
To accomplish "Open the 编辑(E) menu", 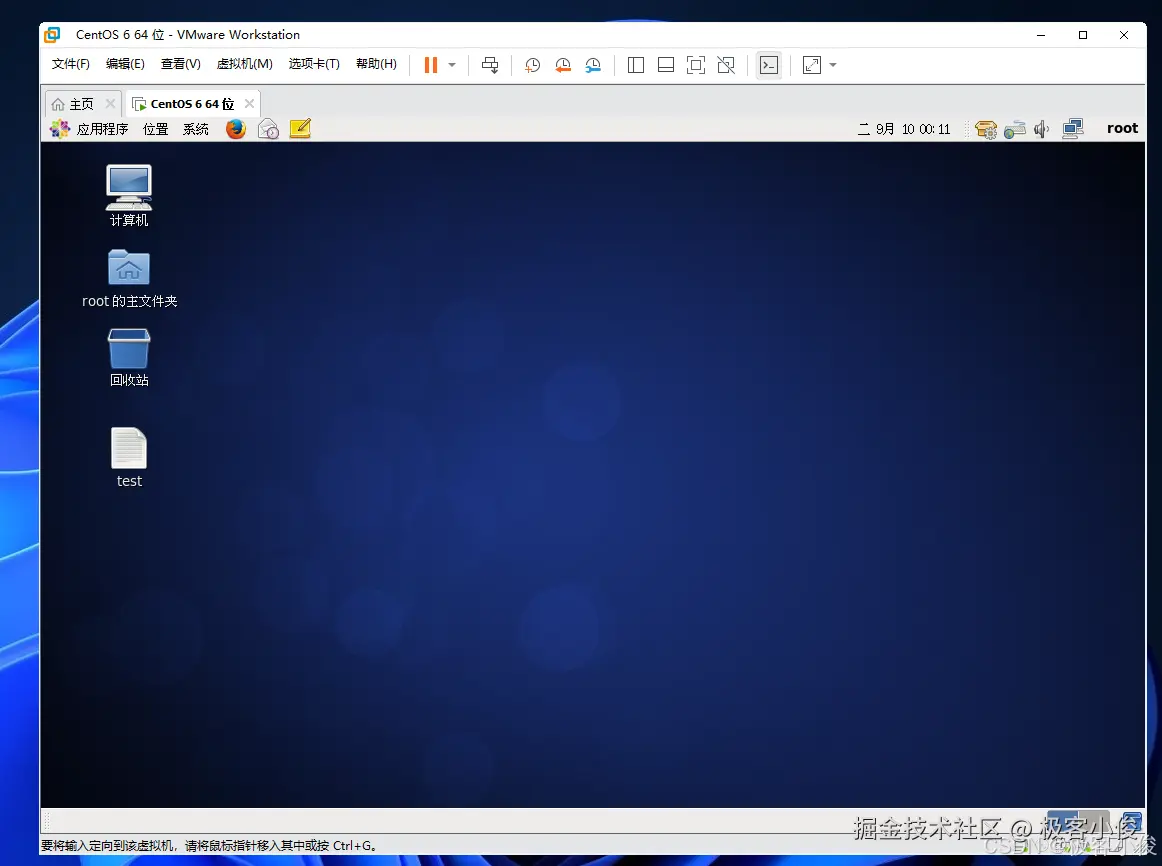I will click(125, 64).
